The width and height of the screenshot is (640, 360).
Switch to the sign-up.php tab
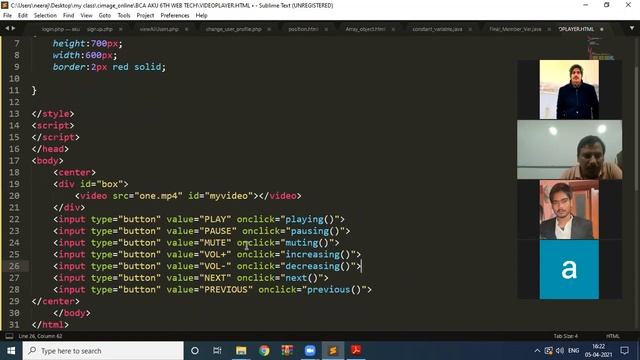pos(100,29)
